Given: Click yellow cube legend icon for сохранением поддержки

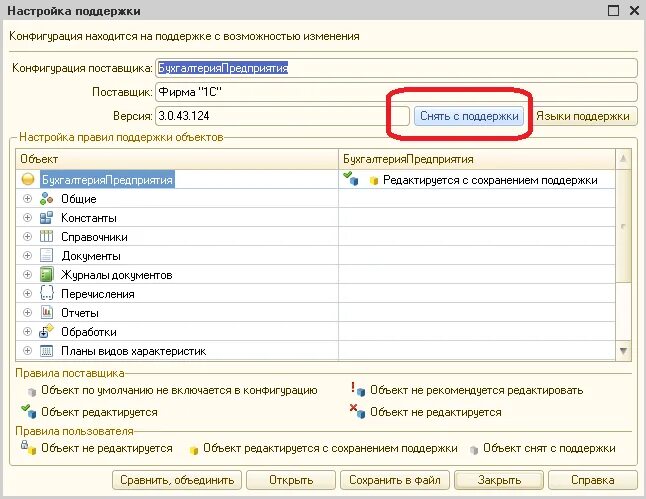Looking at the screenshot, I should click(x=194, y=450).
